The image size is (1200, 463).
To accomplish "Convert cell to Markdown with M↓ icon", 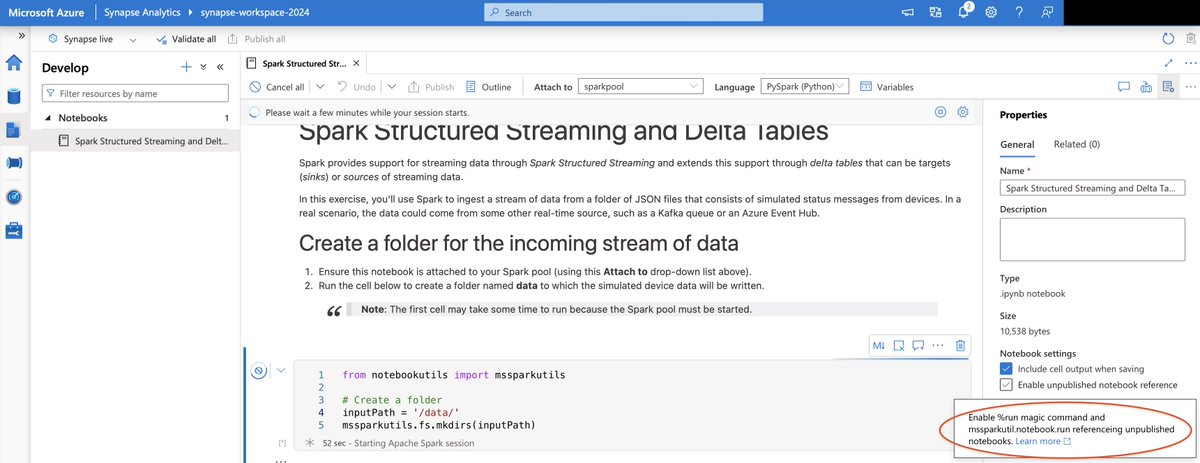I will coord(879,345).
